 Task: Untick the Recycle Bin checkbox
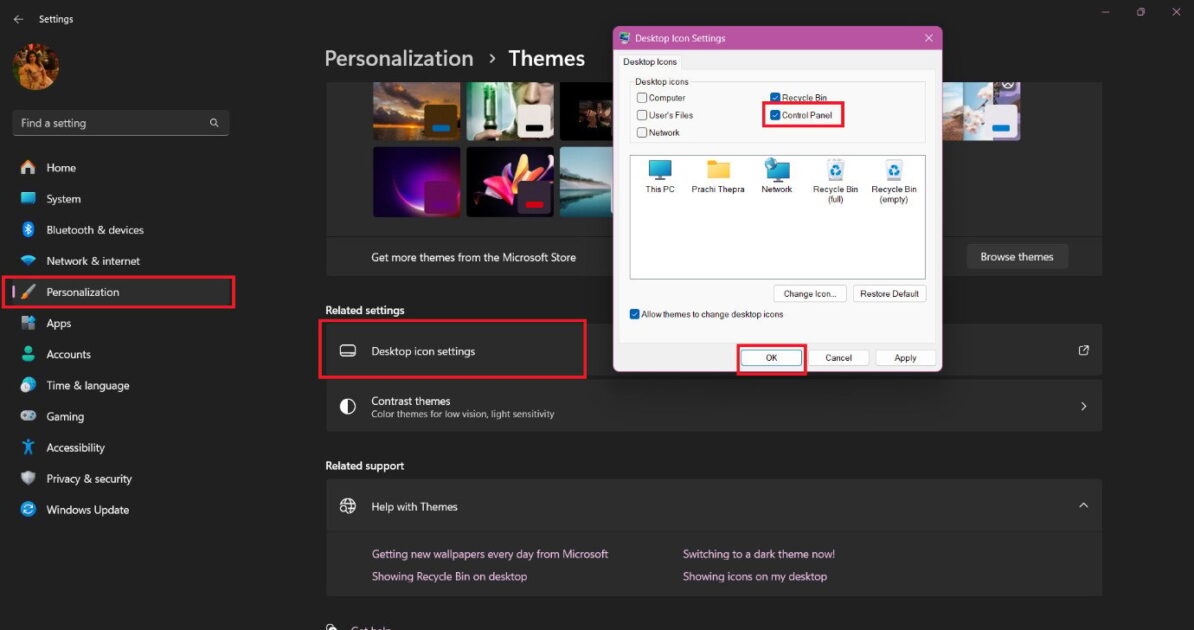point(775,98)
